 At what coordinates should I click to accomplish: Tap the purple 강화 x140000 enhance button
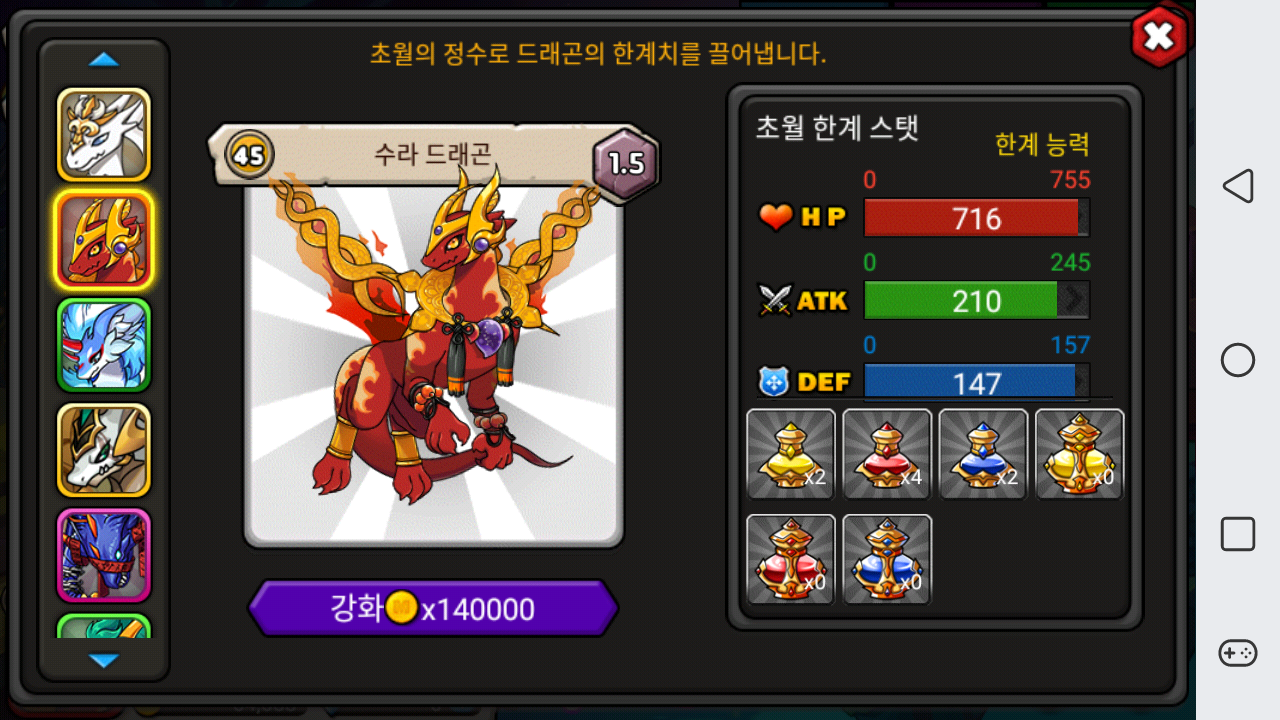(433, 608)
